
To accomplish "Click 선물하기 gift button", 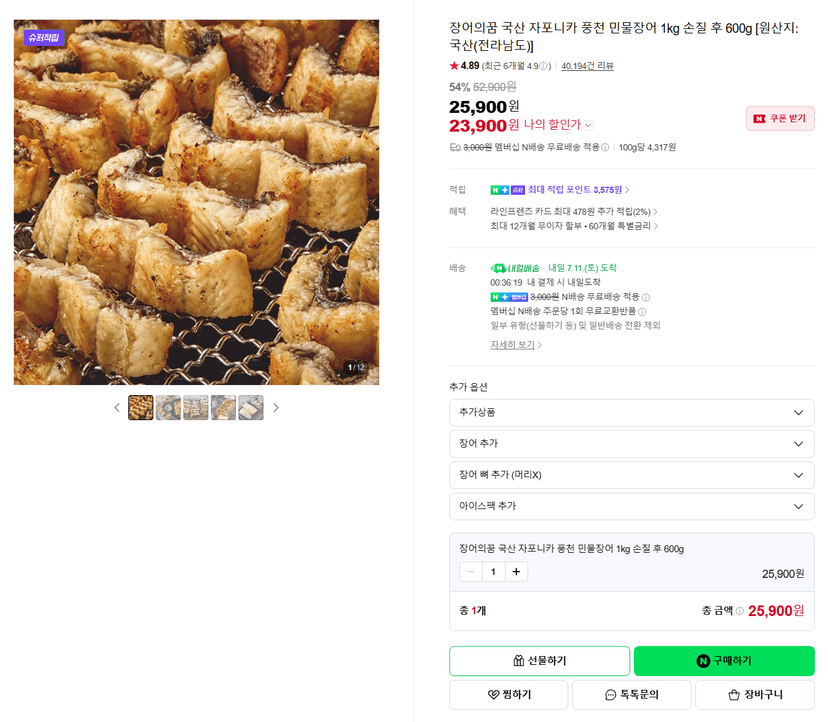I will click(x=539, y=661).
